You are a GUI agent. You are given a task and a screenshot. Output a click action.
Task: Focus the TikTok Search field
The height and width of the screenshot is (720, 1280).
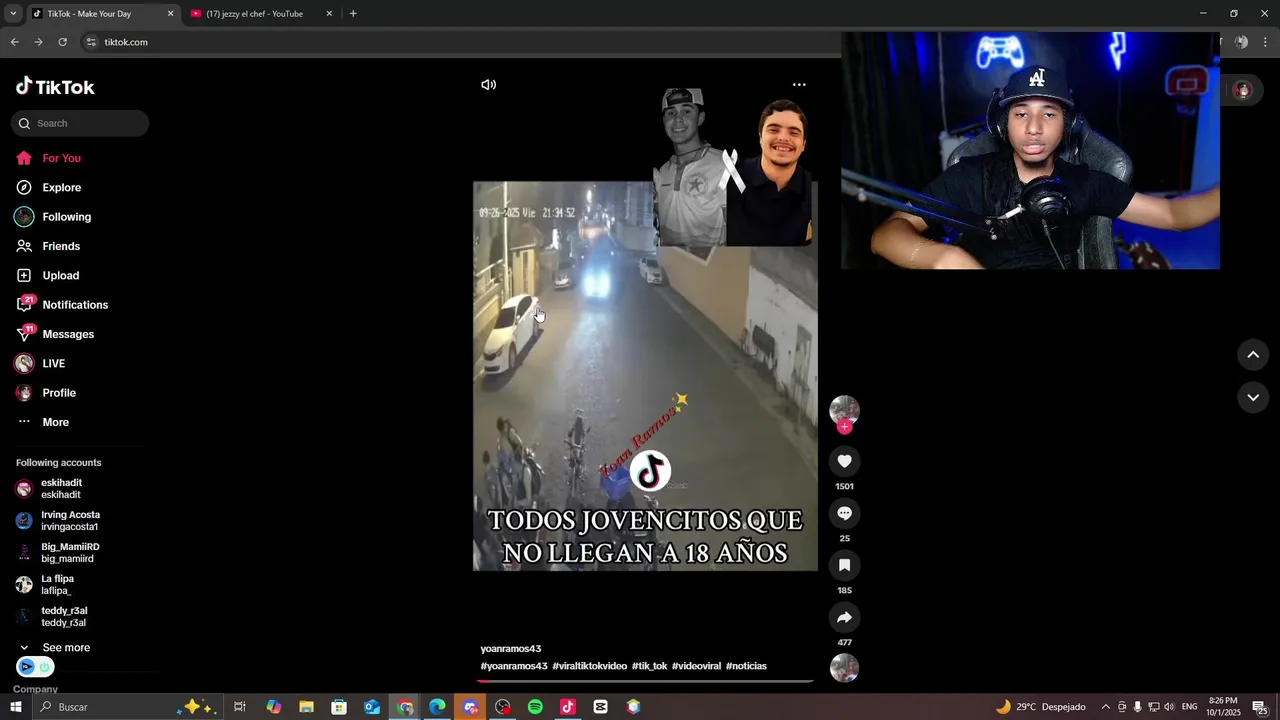point(80,123)
